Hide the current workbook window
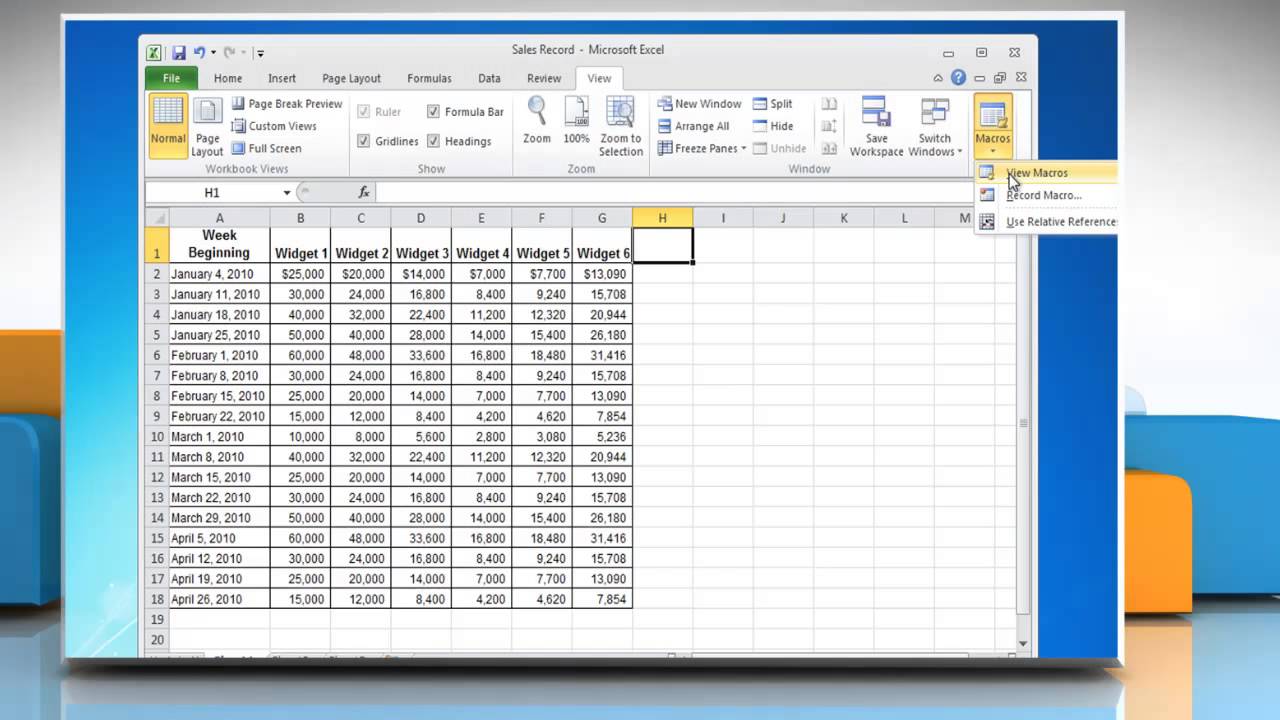 (x=773, y=126)
